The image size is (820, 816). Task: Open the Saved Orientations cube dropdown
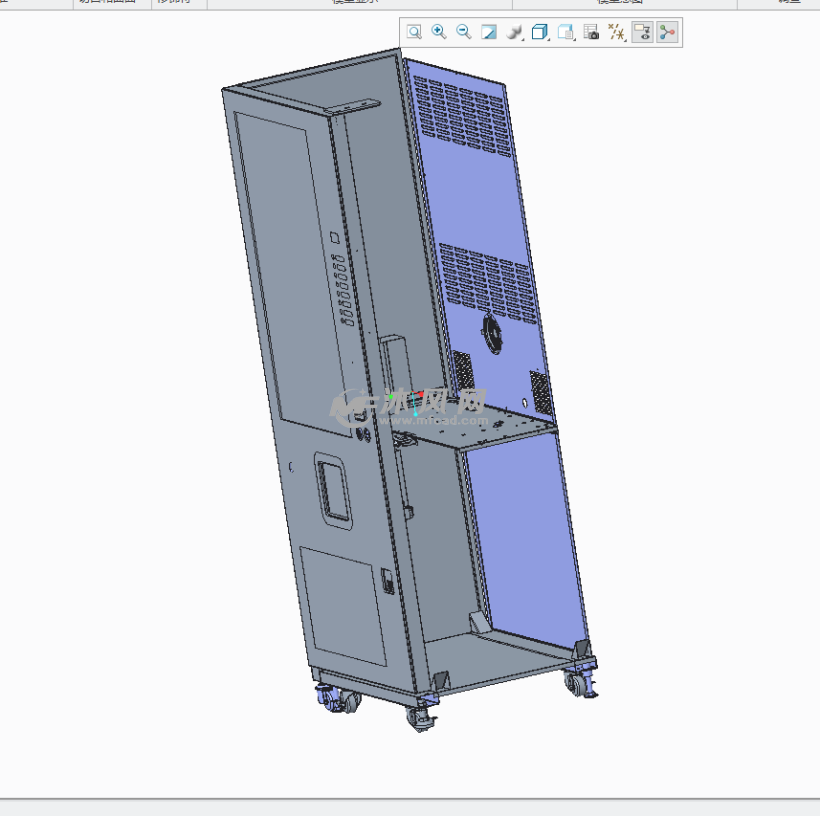point(540,32)
